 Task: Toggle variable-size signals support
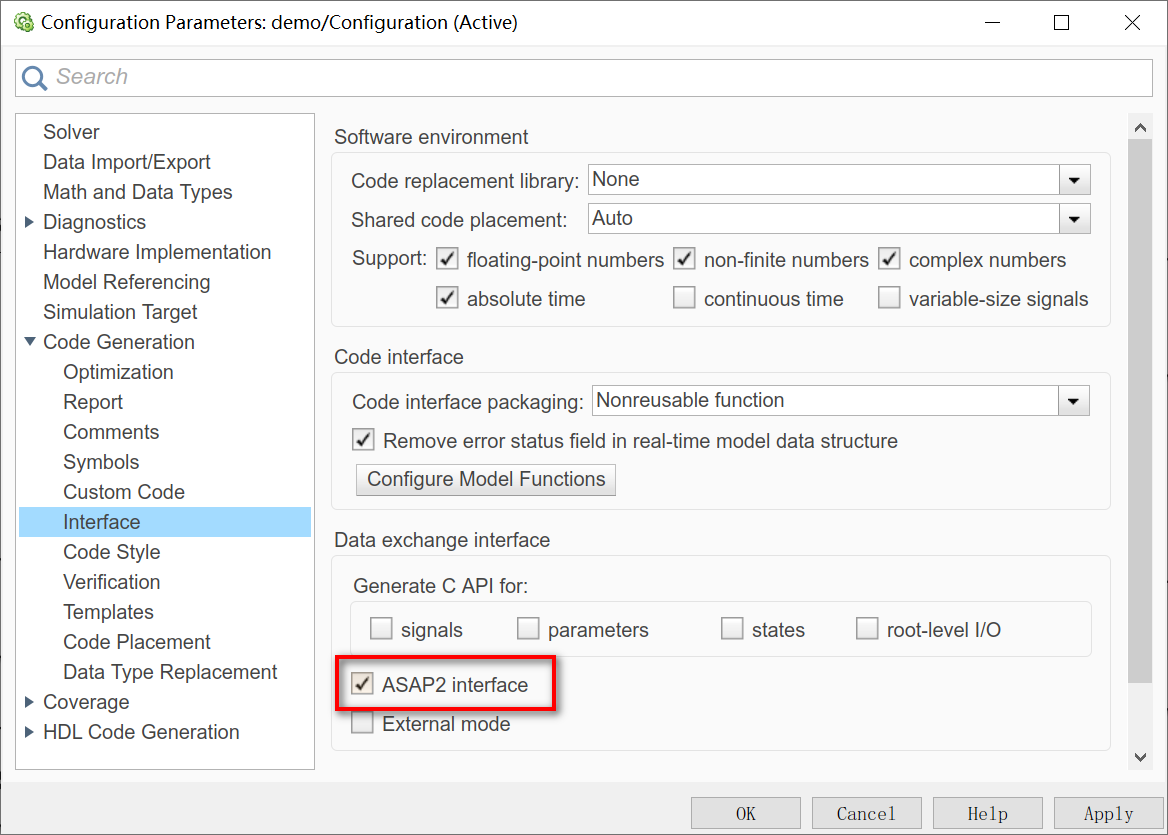(889, 299)
